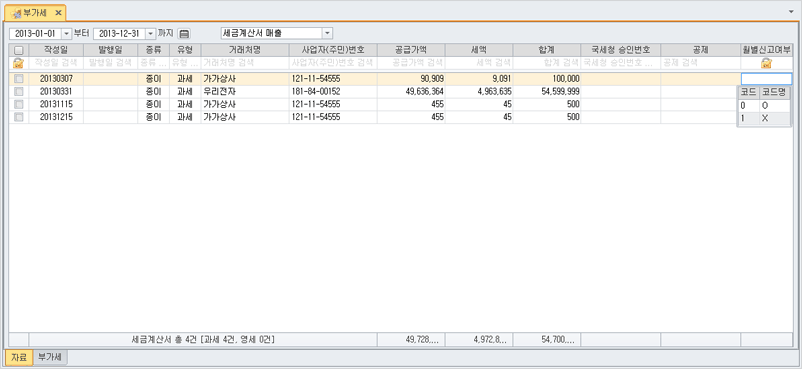
Task: Click the 54,700,... footer total
Action: (x=547, y=339)
